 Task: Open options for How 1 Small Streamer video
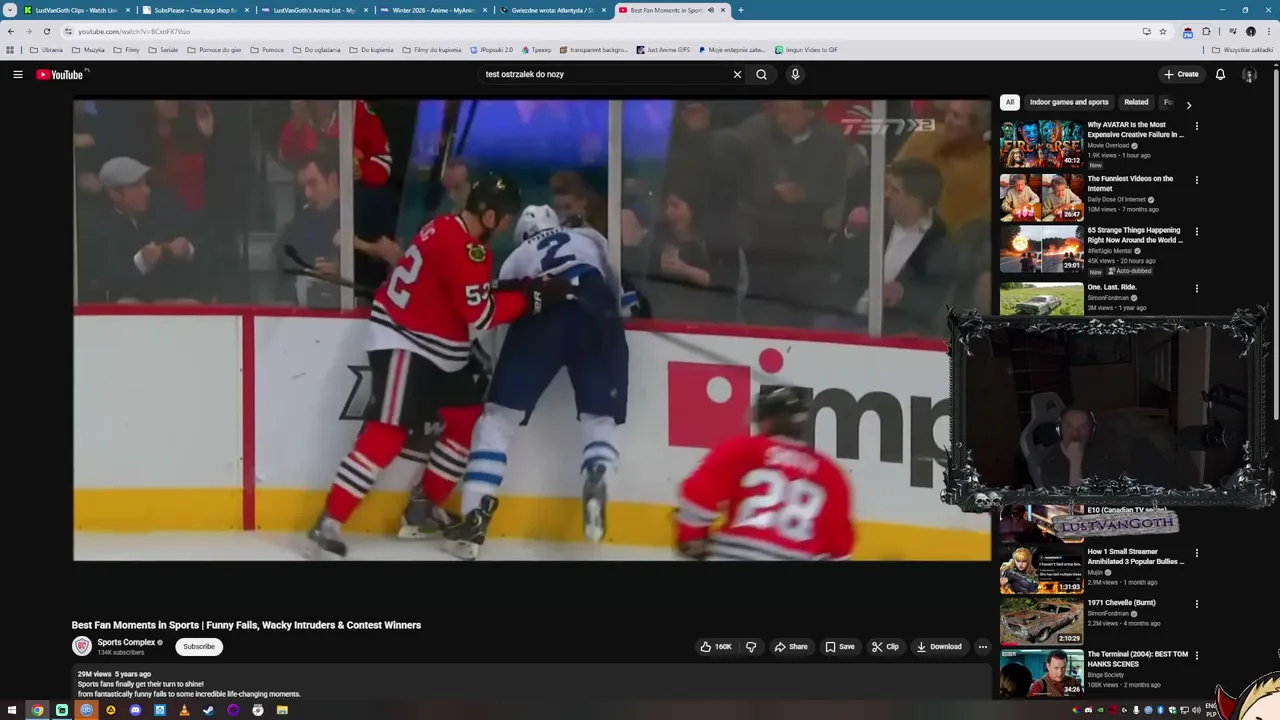tap(1196, 553)
